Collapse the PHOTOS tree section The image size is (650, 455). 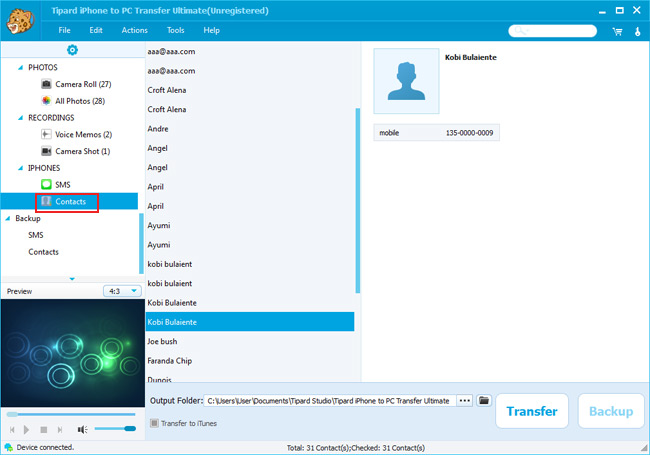[x=20, y=68]
